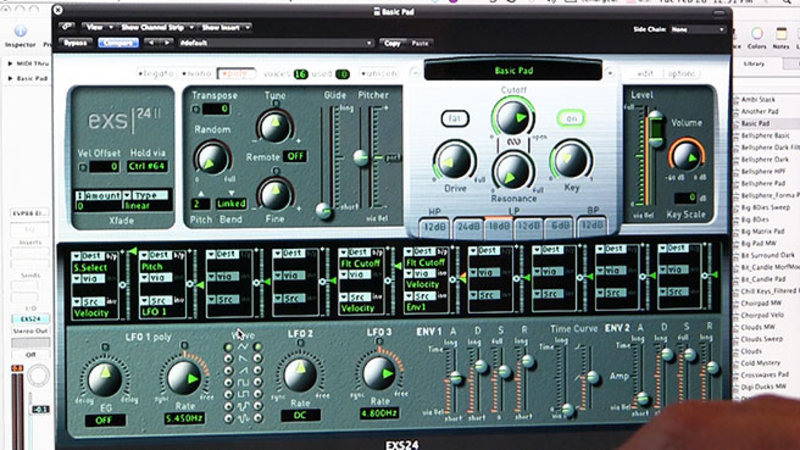Click the Key Scale dB value field
Viewport: 800px width, 450px height.
pos(684,197)
